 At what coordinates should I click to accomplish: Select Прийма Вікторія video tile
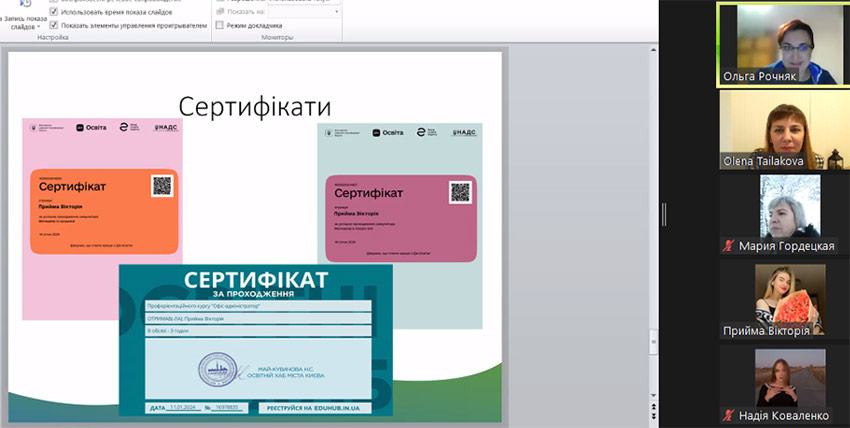pos(784,302)
